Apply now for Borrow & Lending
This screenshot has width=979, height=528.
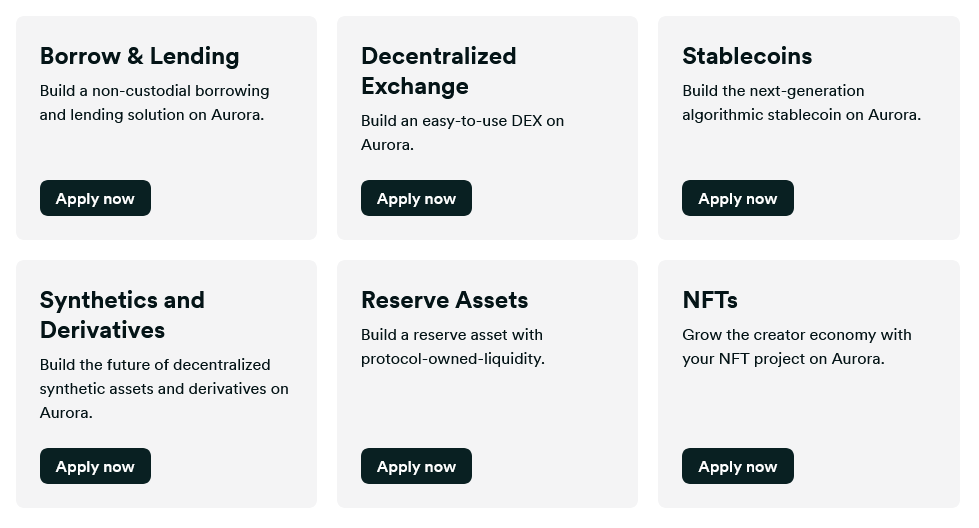tap(95, 198)
